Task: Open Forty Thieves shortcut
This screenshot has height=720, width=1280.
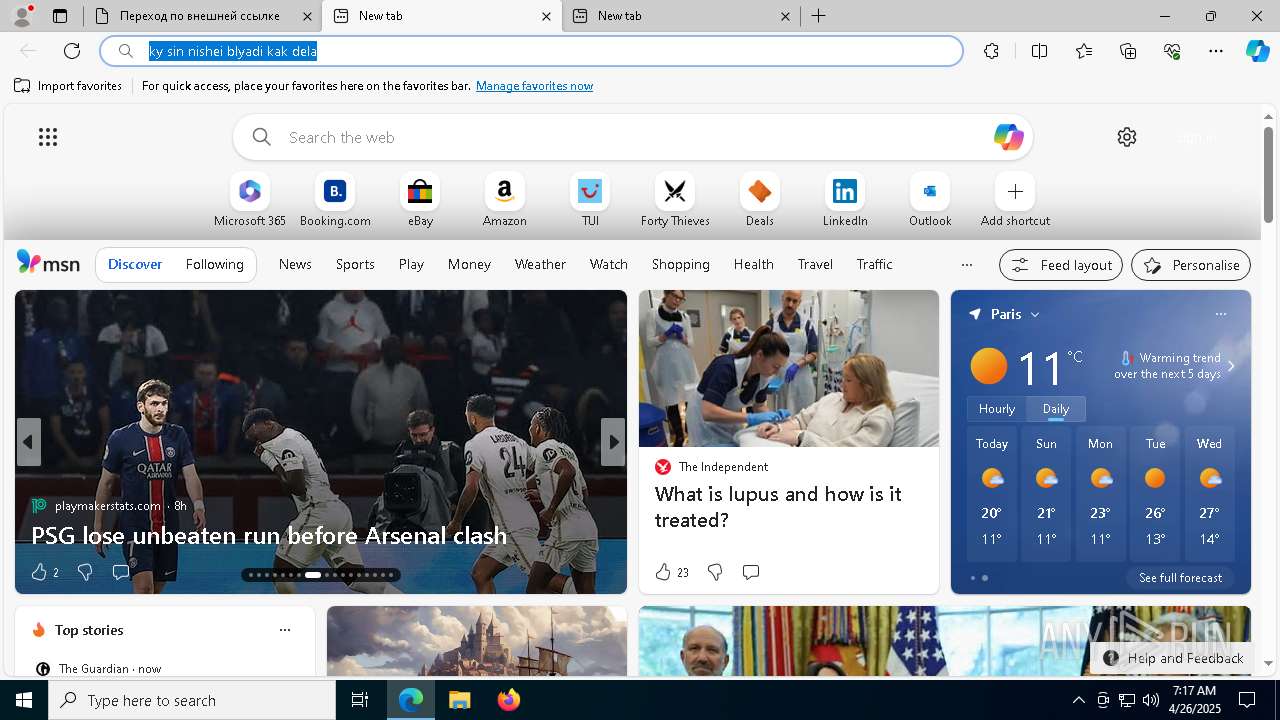Action: pos(675,200)
